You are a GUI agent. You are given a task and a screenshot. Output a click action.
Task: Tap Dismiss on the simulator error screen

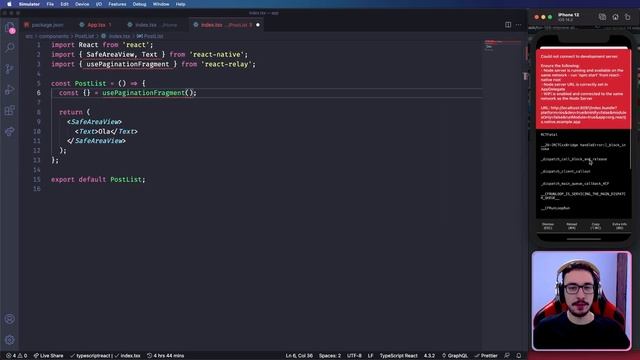(x=548, y=226)
